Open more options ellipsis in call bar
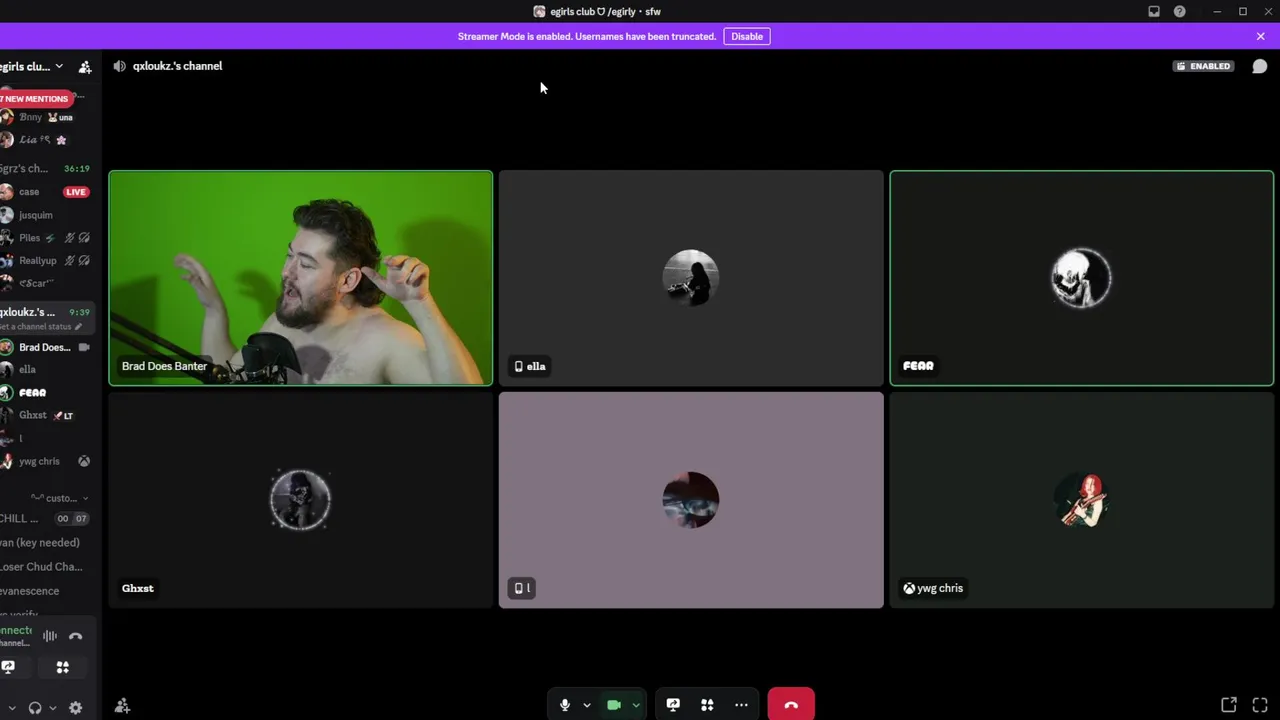Screen dimensions: 1280x720 point(741,705)
